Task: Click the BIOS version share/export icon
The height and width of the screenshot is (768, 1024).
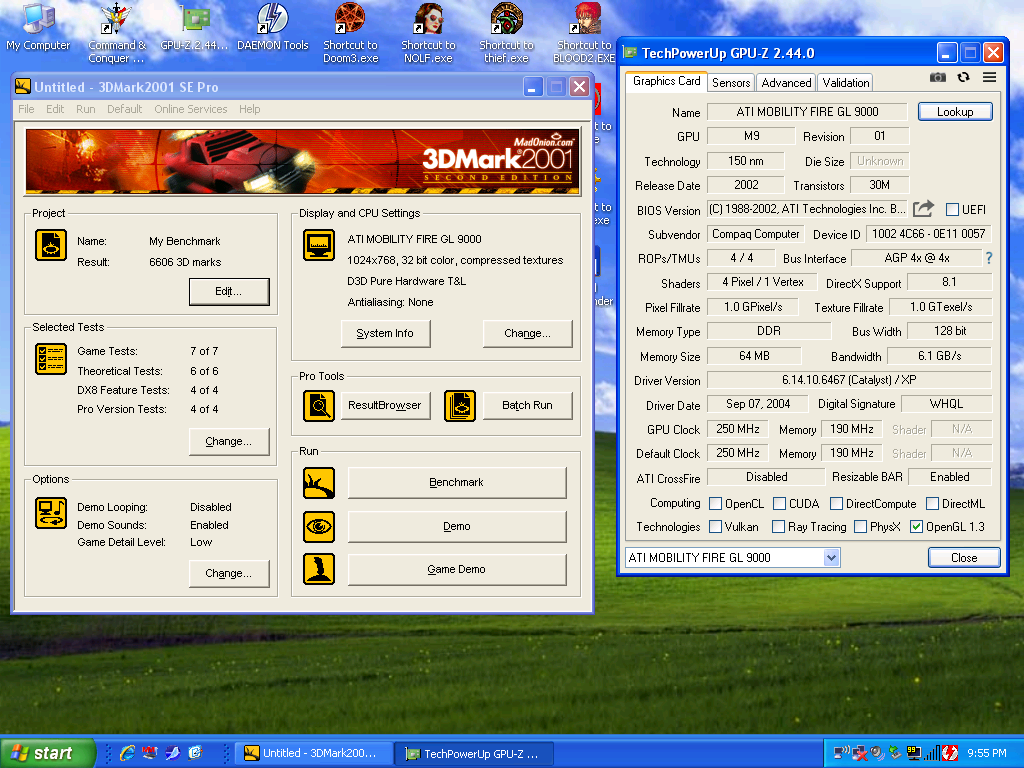Action: pos(924,209)
